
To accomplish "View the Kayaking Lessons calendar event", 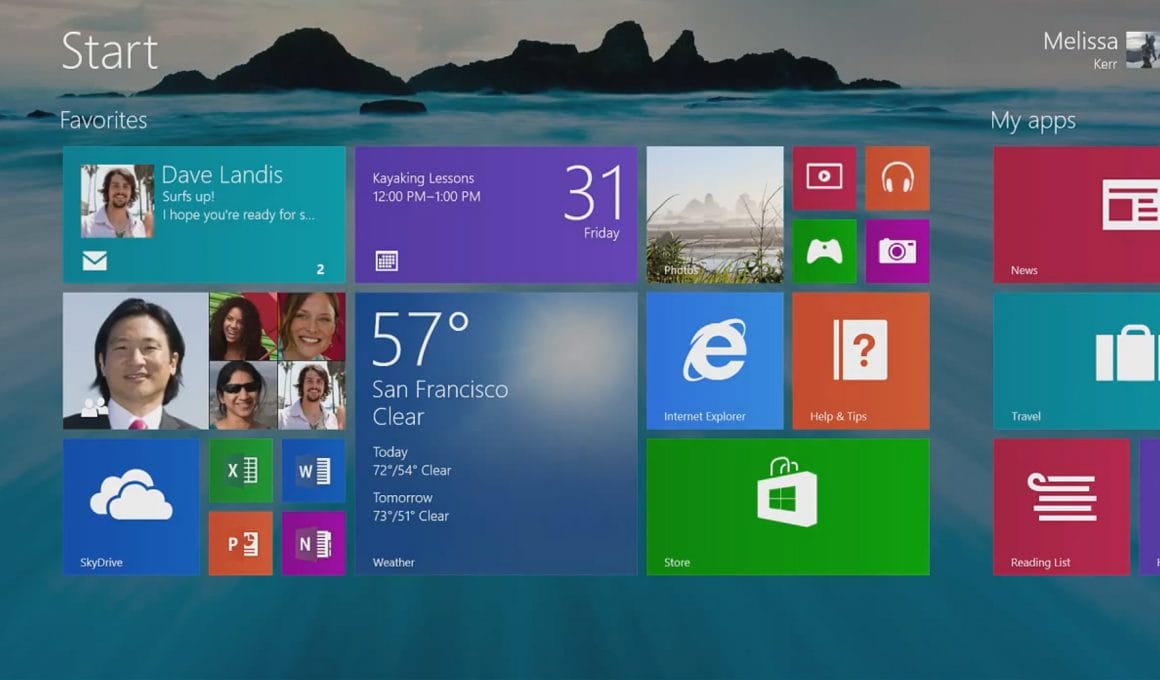I will click(x=495, y=214).
